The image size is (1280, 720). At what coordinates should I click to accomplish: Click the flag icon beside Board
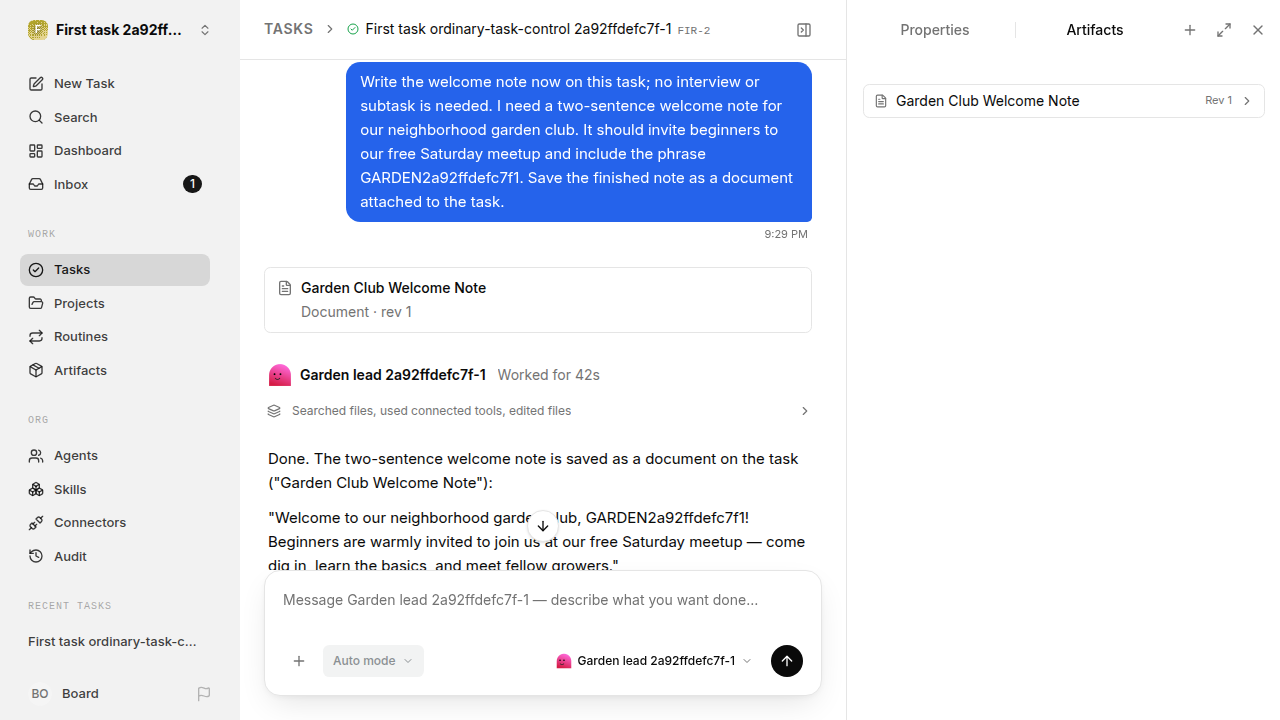204,694
